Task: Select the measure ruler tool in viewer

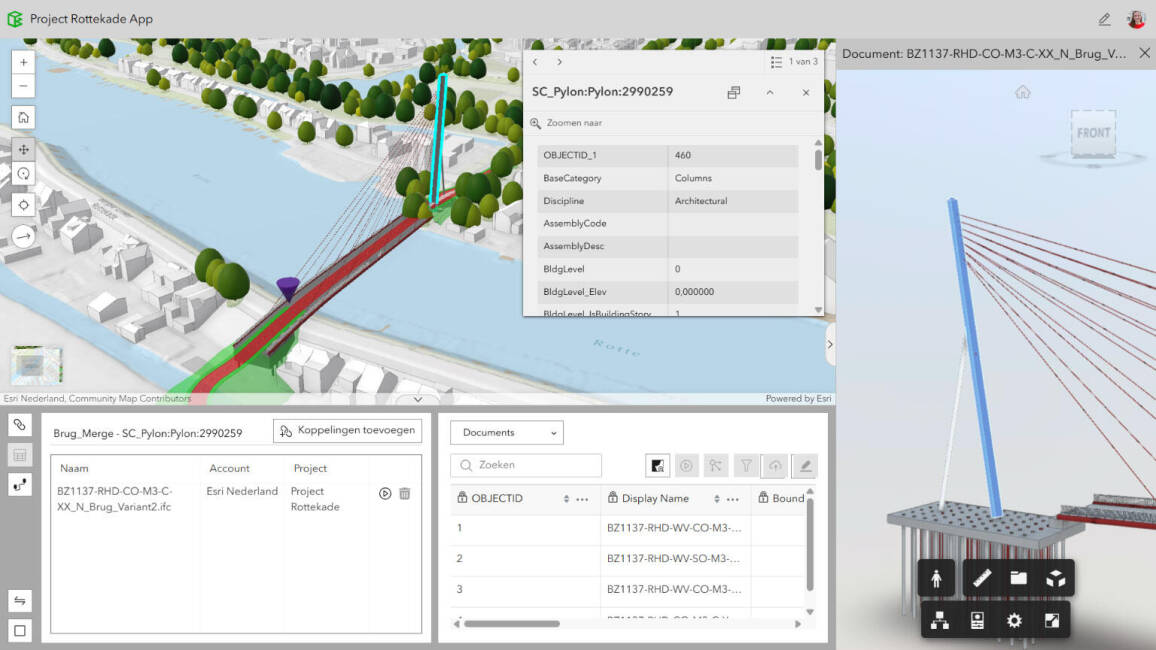Action: [982, 578]
